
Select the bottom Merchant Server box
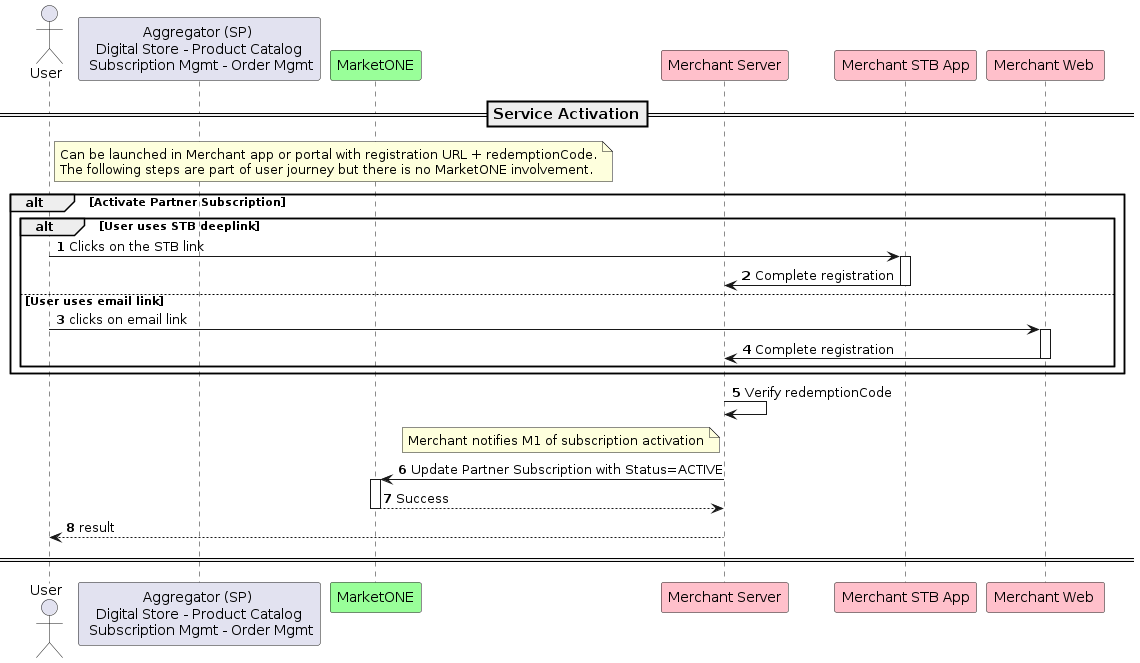pyautogui.click(x=724, y=597)
